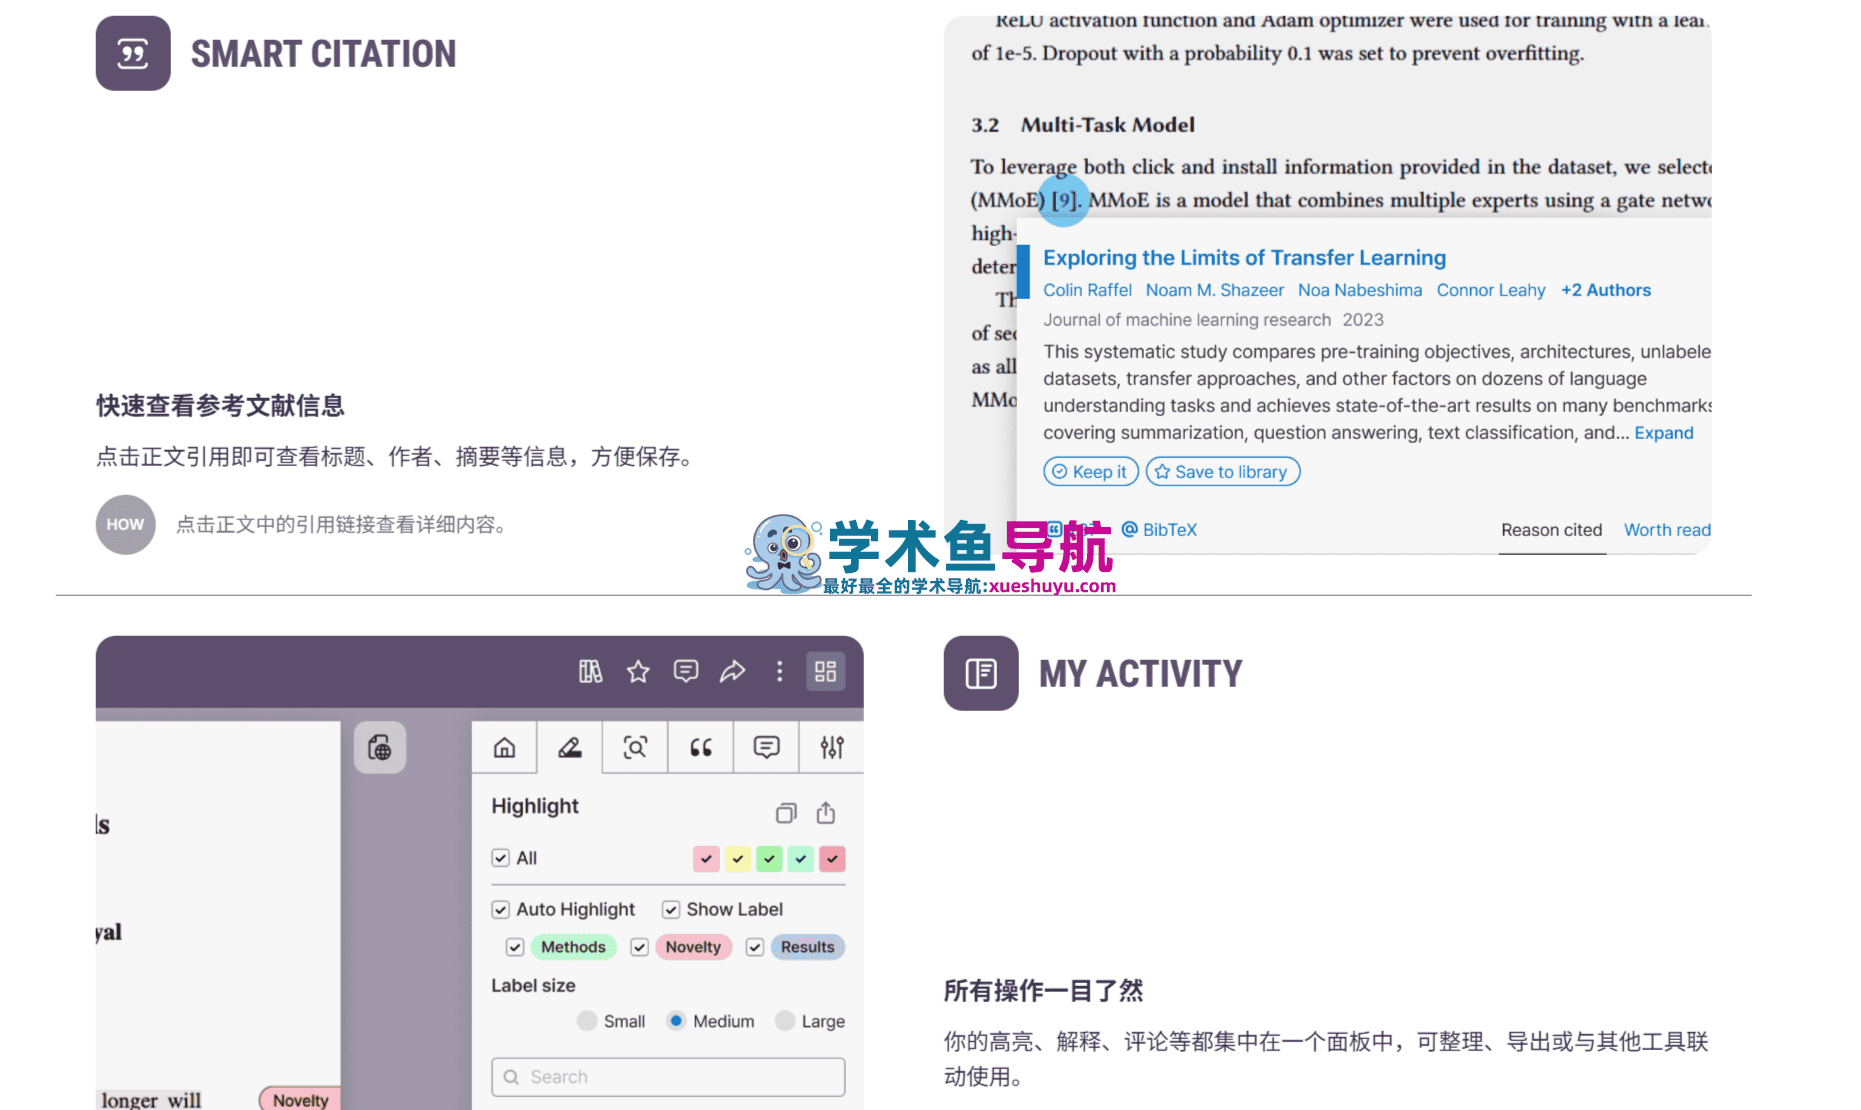Click the Methods green label pill
Screen dimensions: 1861x1110
(x=573, y=947)
